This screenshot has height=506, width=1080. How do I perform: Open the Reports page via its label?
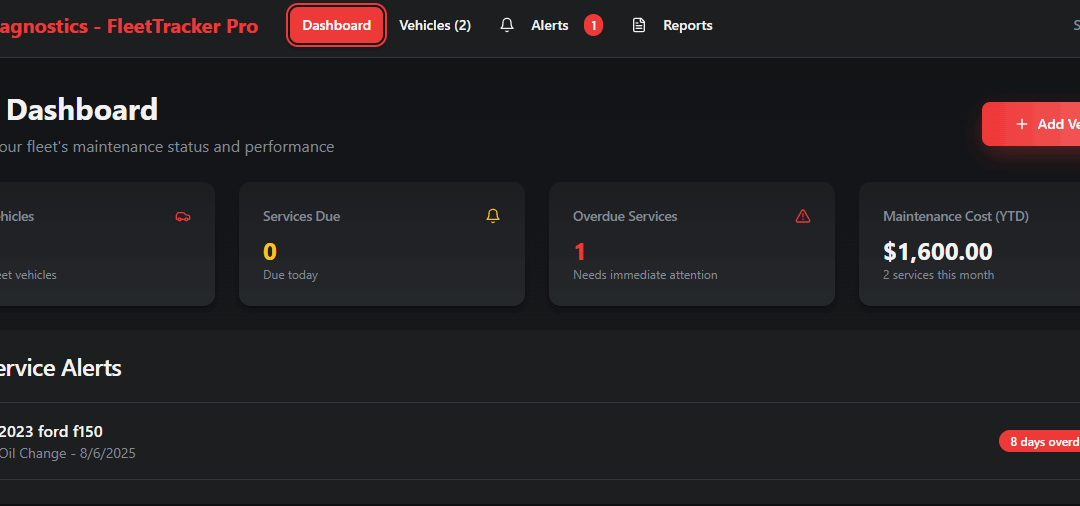click(687, 26)
